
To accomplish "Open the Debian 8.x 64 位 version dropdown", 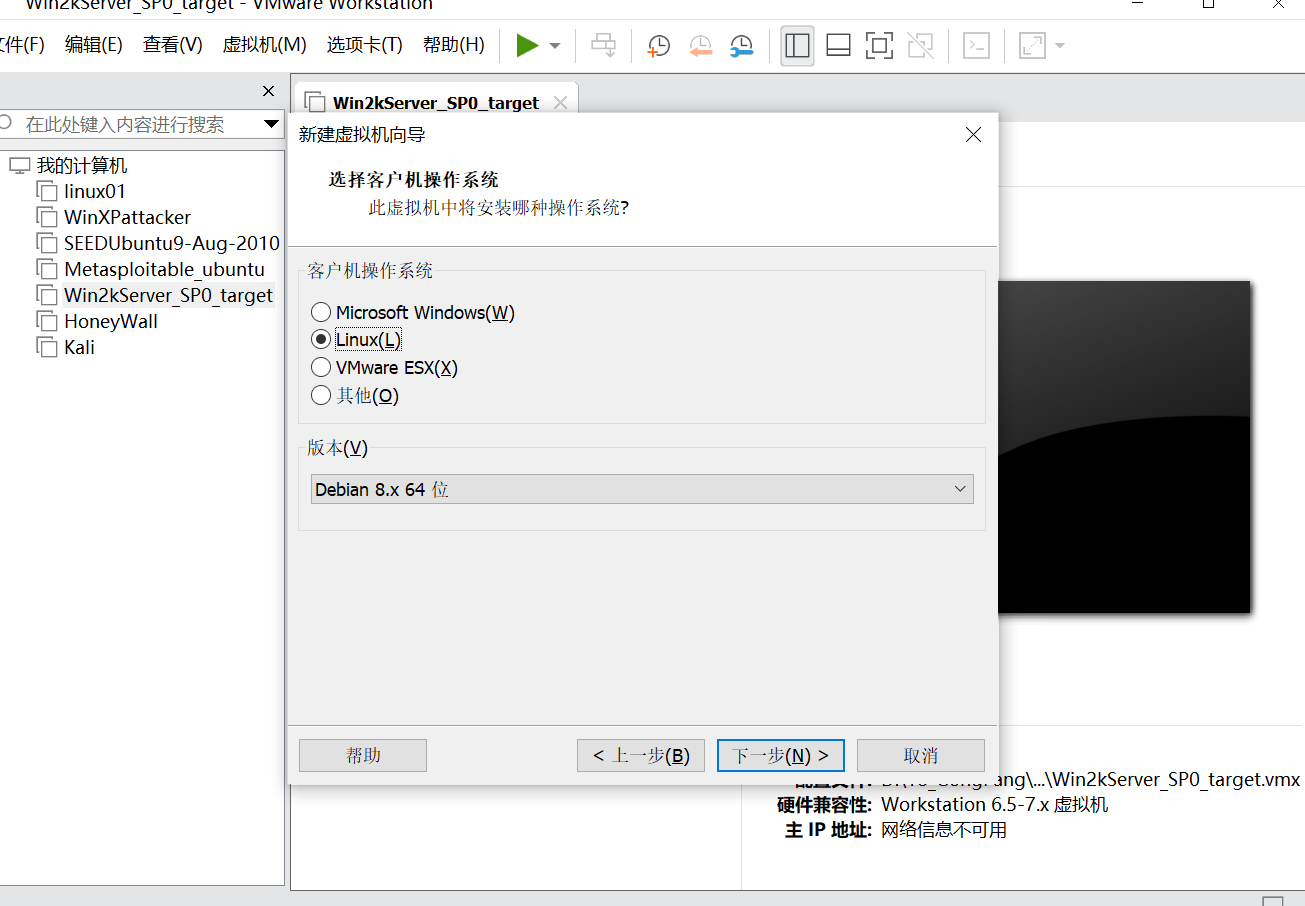I will (x=642, y=489).
